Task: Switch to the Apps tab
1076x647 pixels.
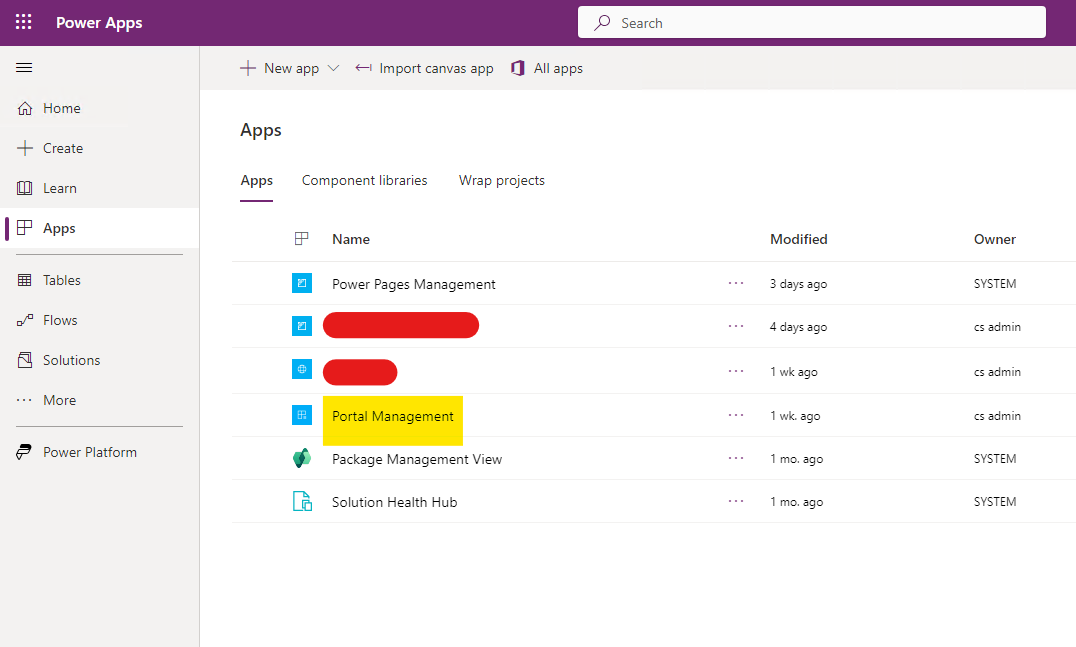Action: (257, 180)
